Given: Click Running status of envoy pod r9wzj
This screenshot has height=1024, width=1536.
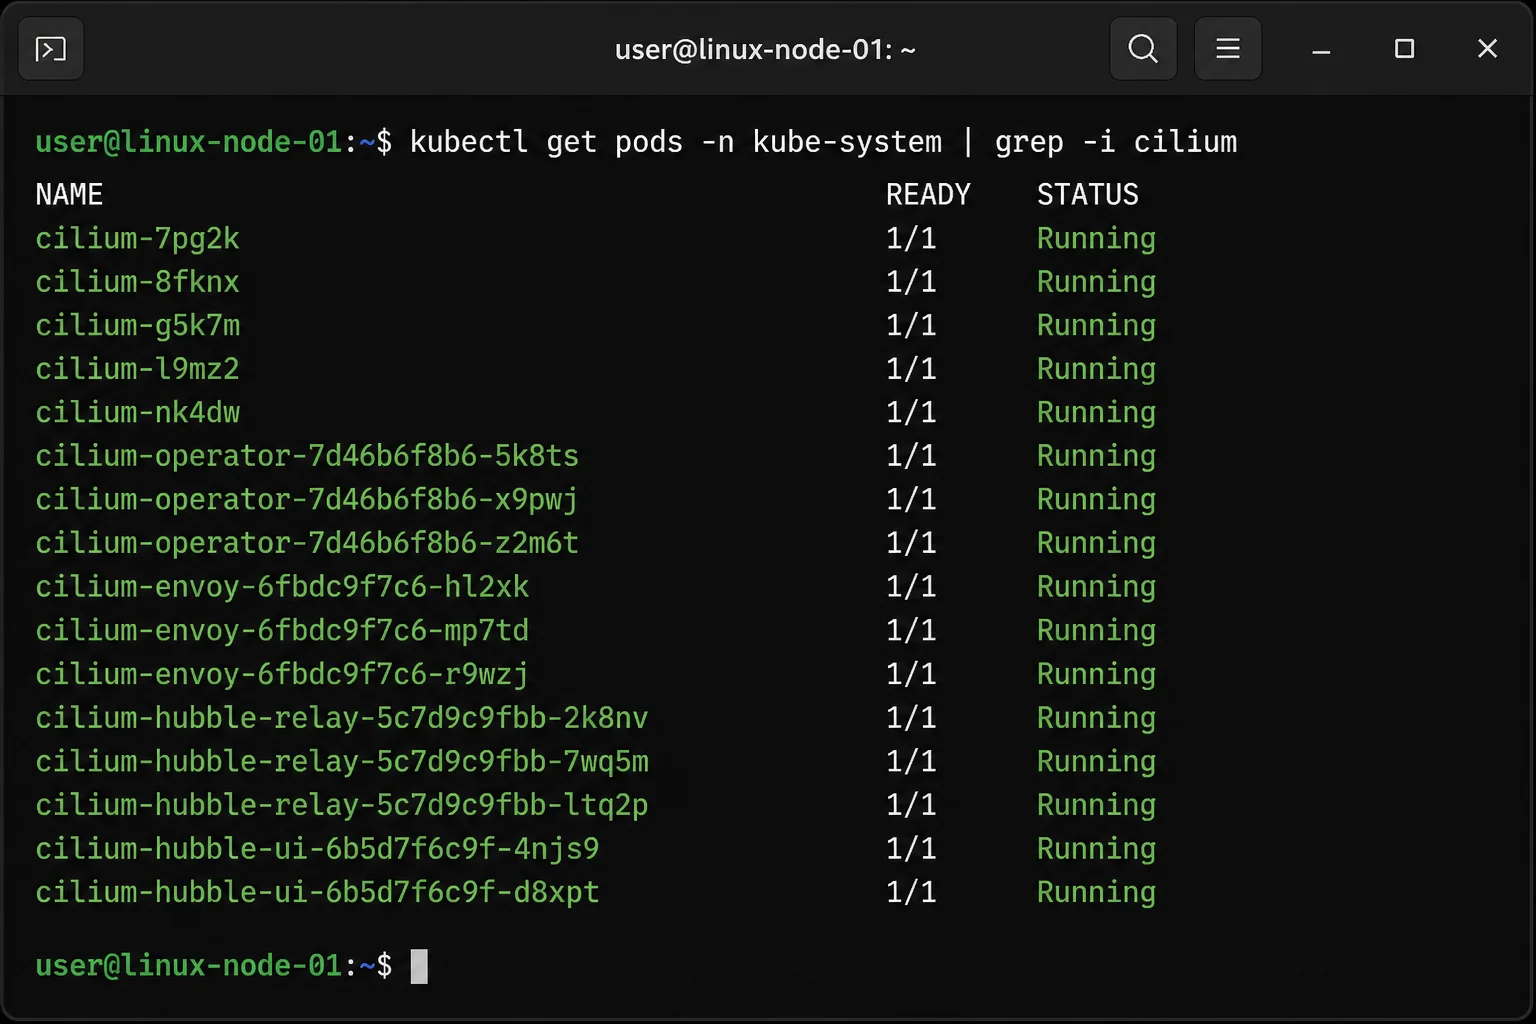Looking at the screenshot, I should tap(1096, 675).
